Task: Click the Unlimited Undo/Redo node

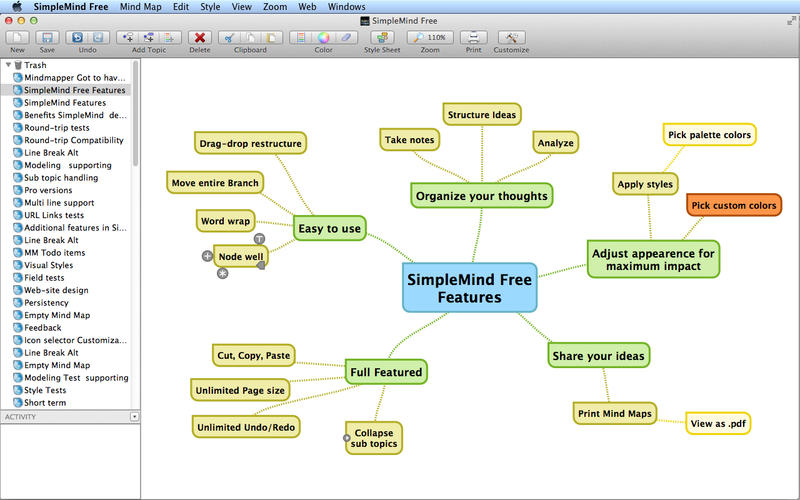Action: tap(246, 427)
